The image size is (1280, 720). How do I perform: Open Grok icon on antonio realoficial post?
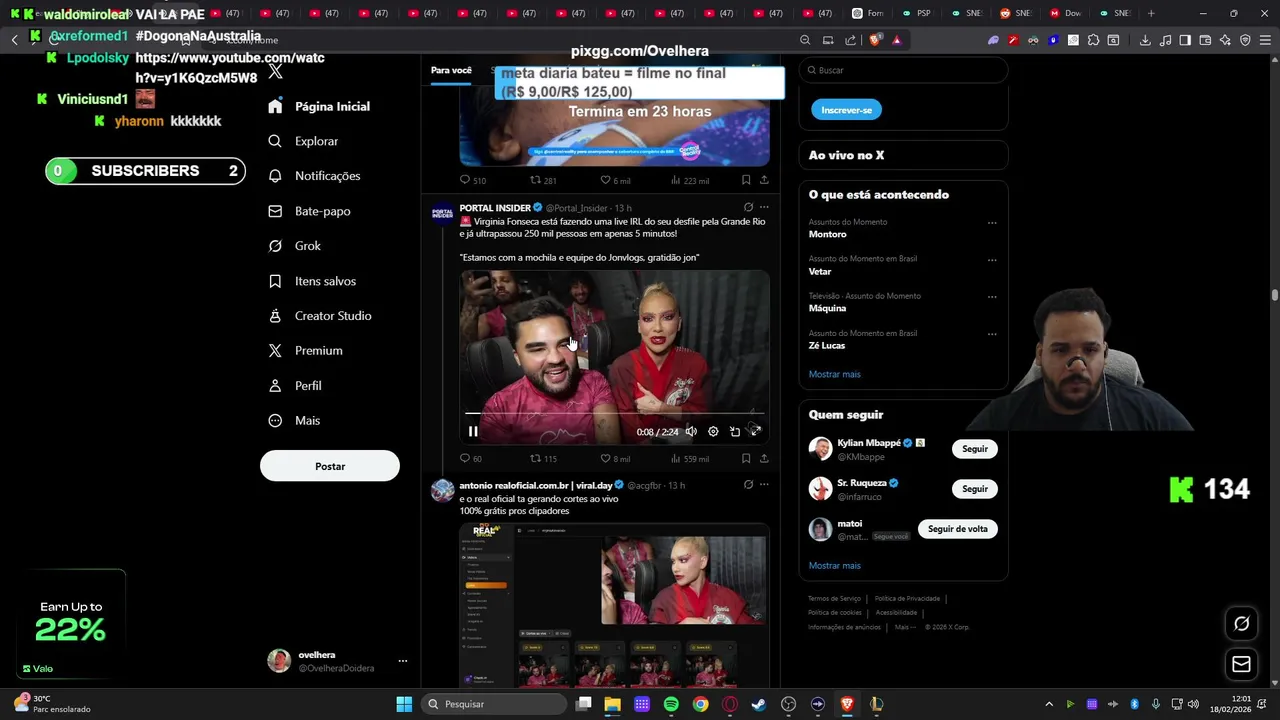pyautogui.click(x=748, y=485)
